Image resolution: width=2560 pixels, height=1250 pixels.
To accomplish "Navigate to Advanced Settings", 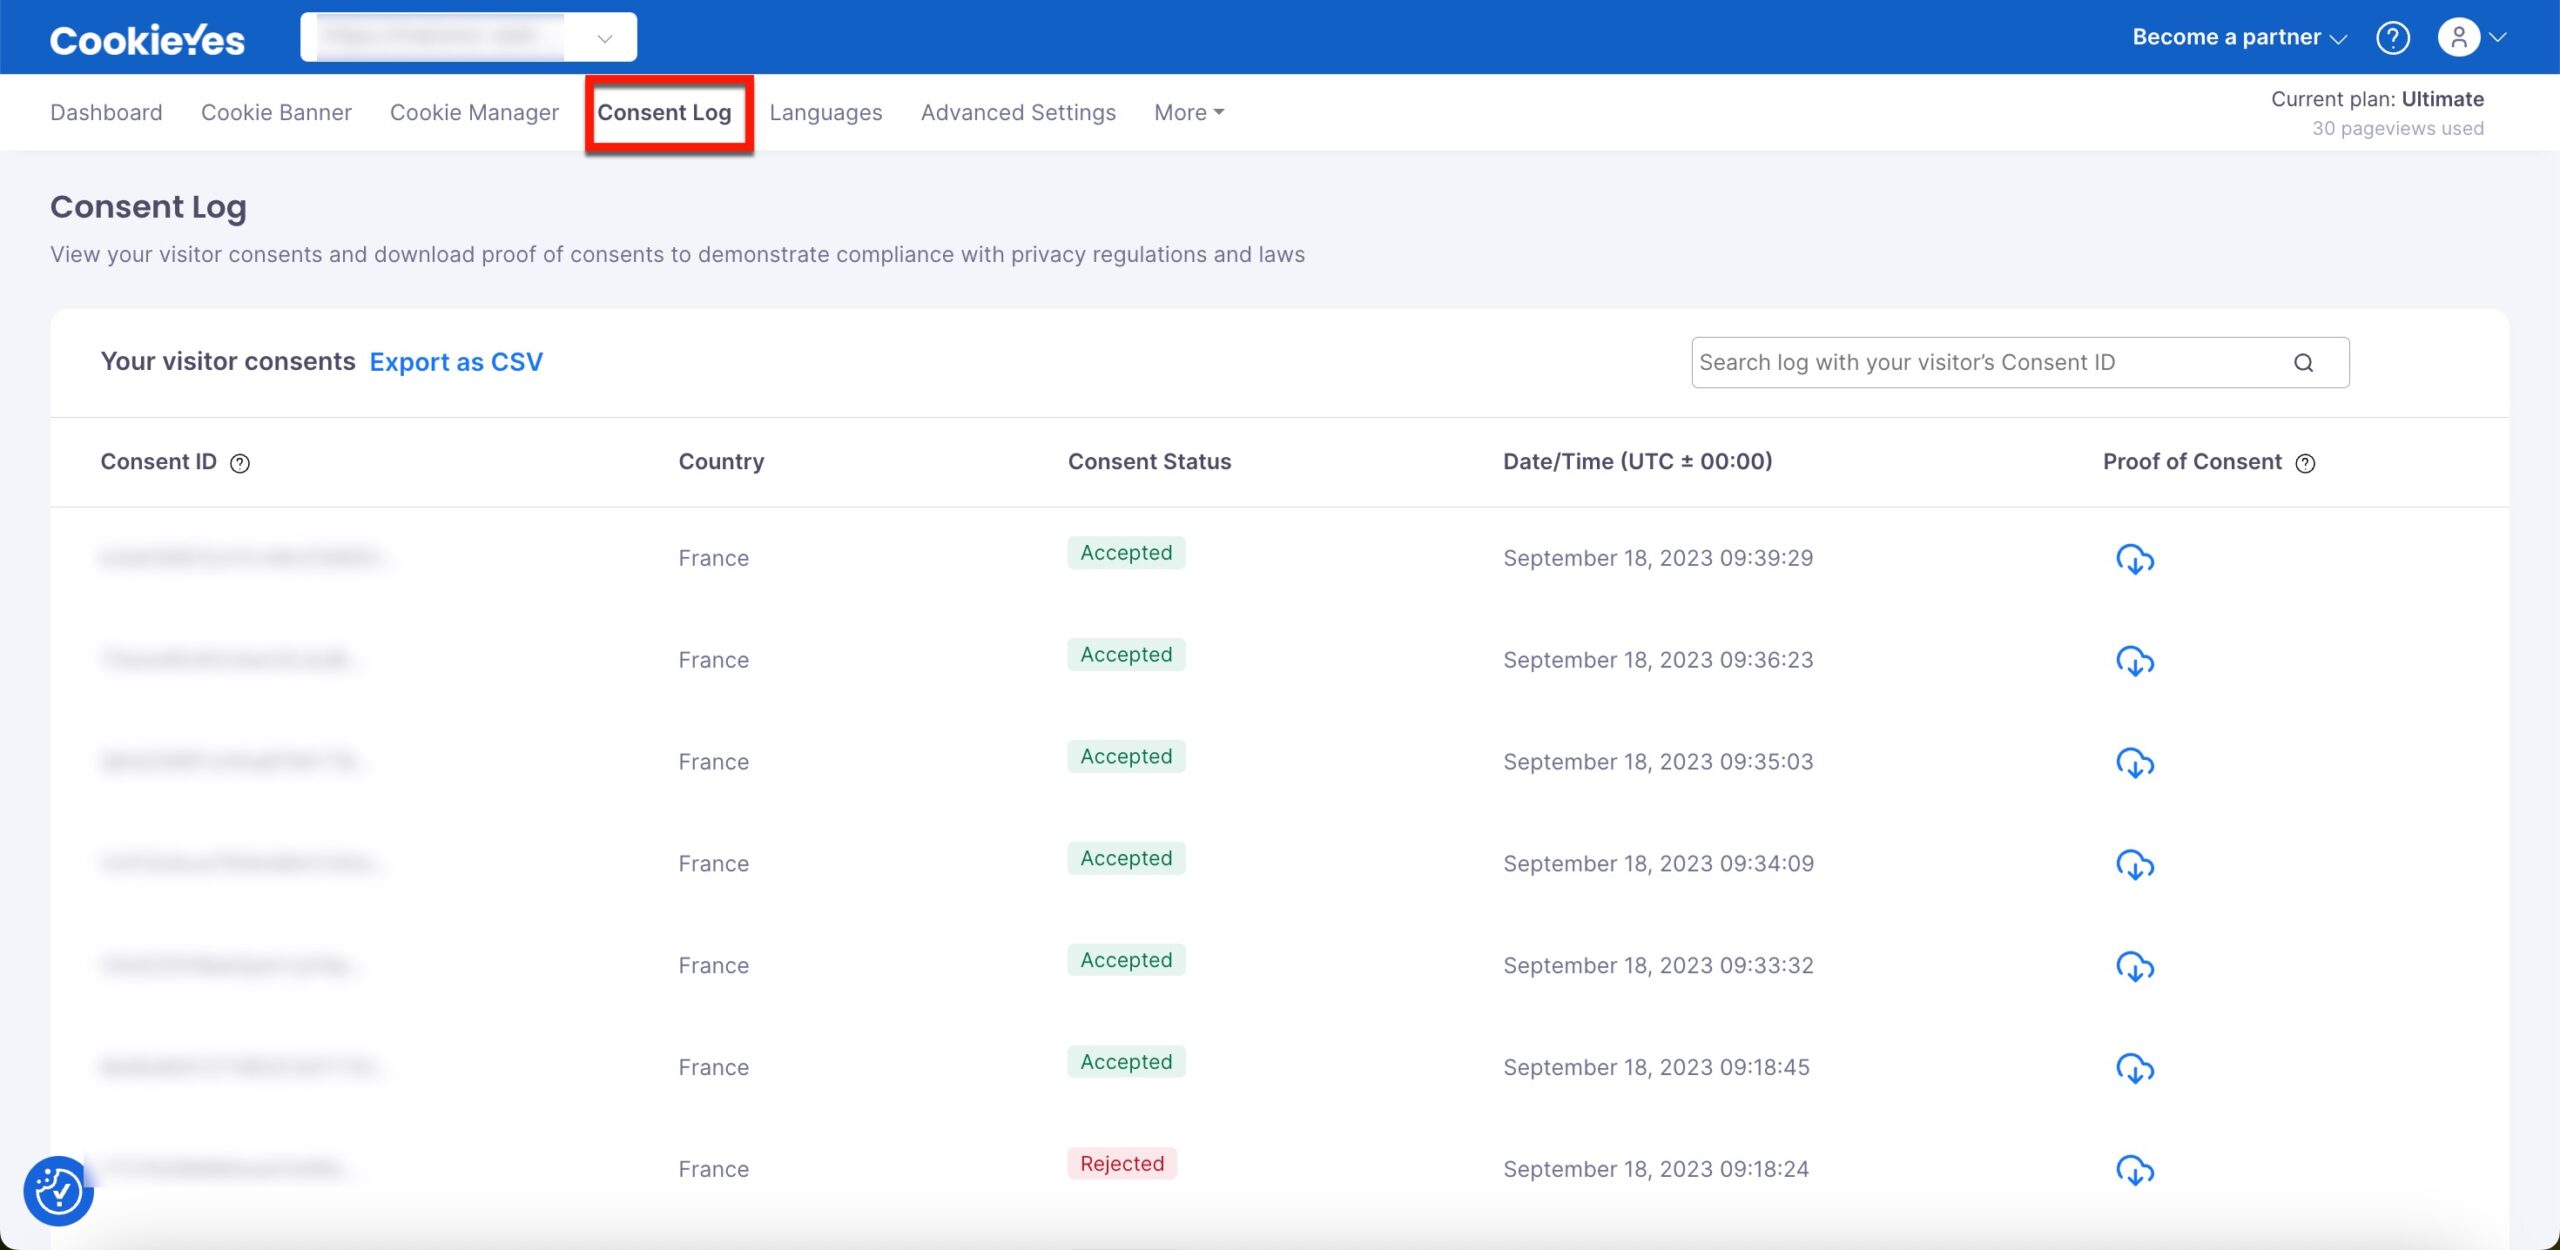I will tap(1017, 112).
